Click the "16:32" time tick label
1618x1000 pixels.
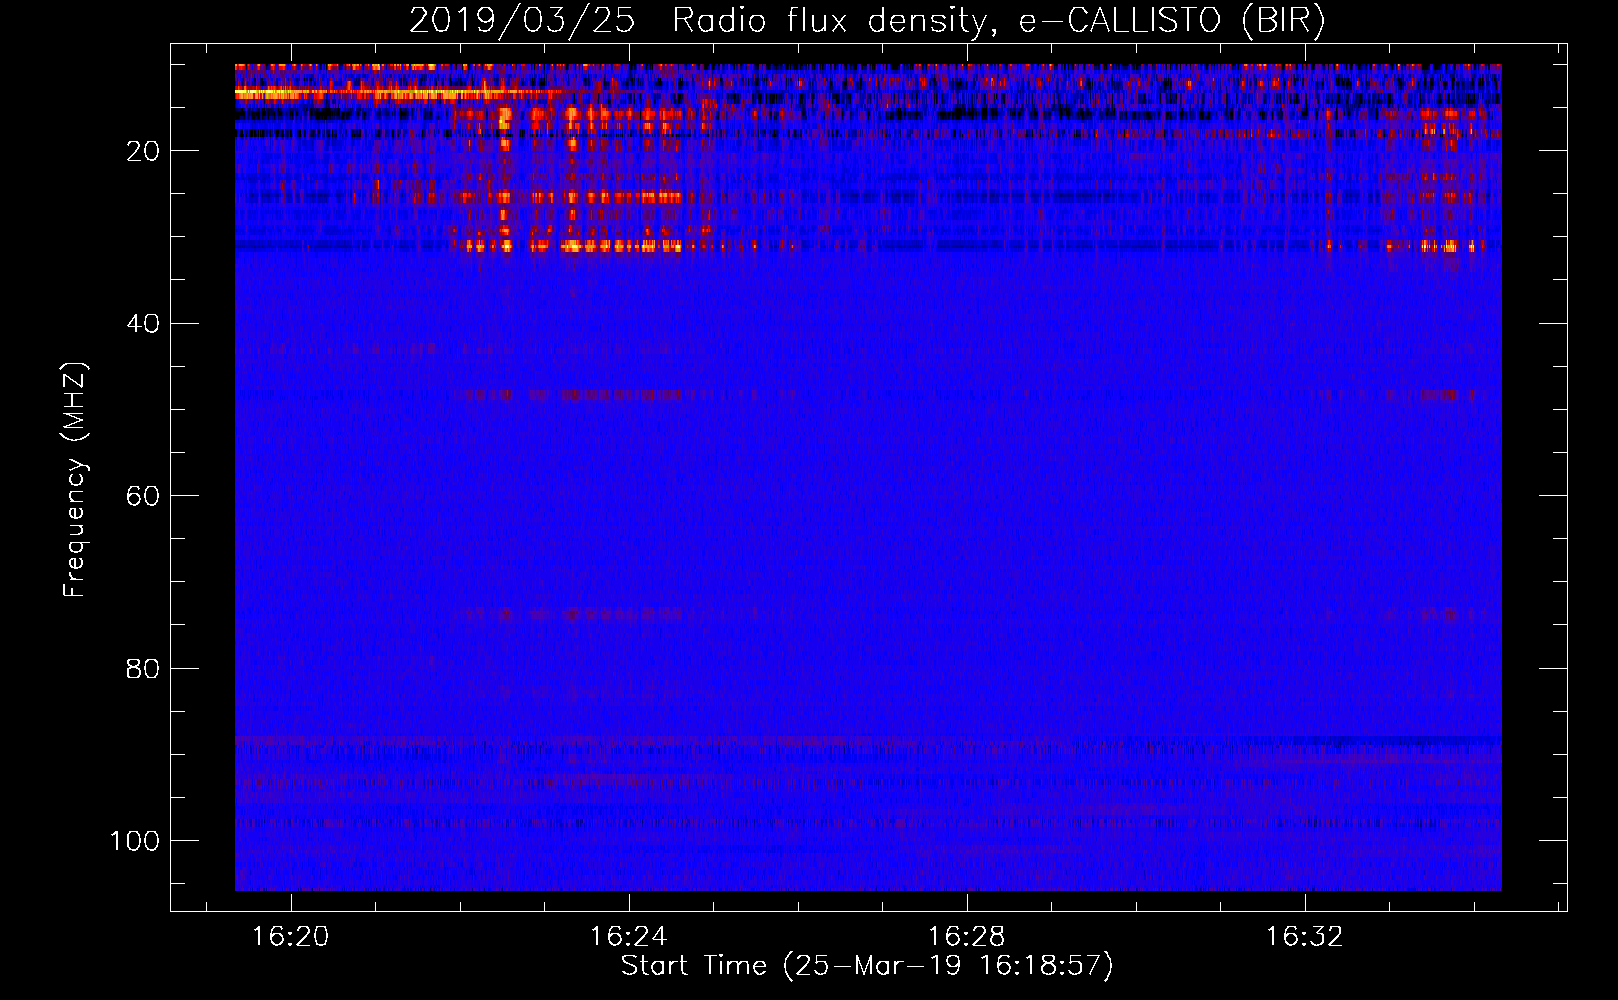(x=1304, y=937)
